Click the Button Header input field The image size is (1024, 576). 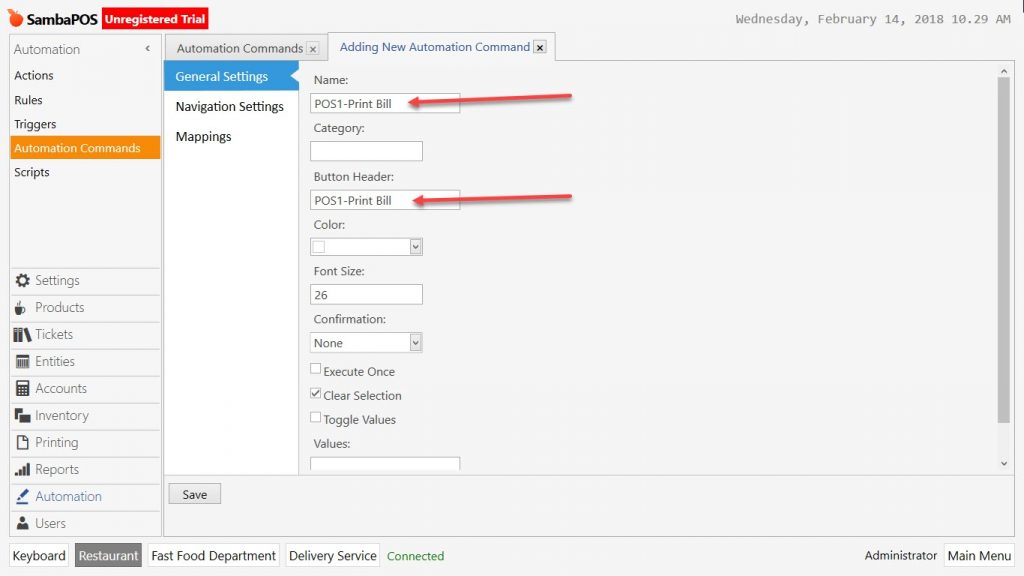[x=385, y=200]
